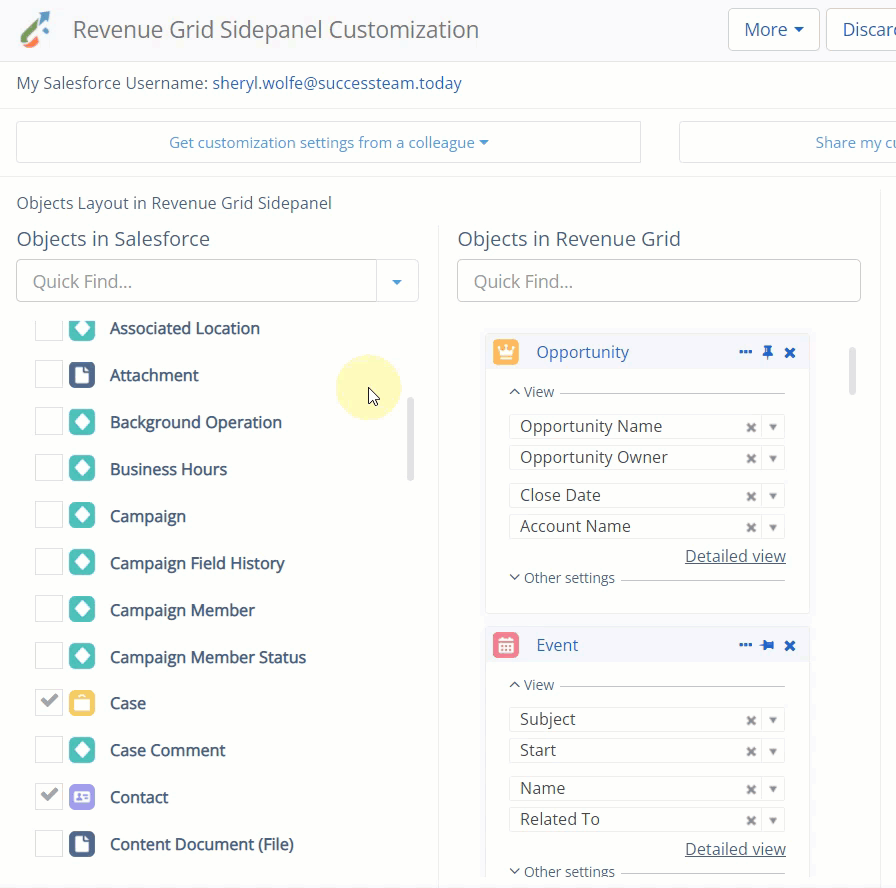Click the Contact card icon
This screenshot has height=888, width=896.
(82, 797)
